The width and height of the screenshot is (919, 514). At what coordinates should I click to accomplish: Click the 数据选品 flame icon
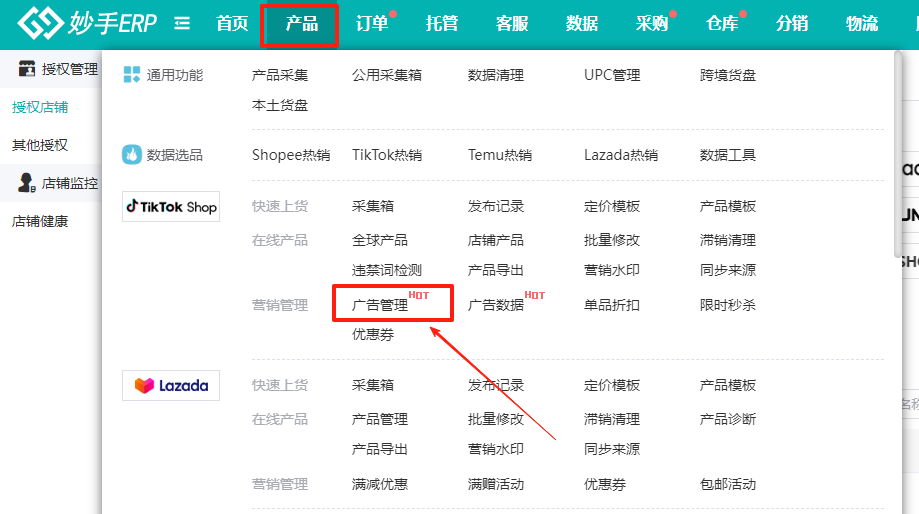132,155
